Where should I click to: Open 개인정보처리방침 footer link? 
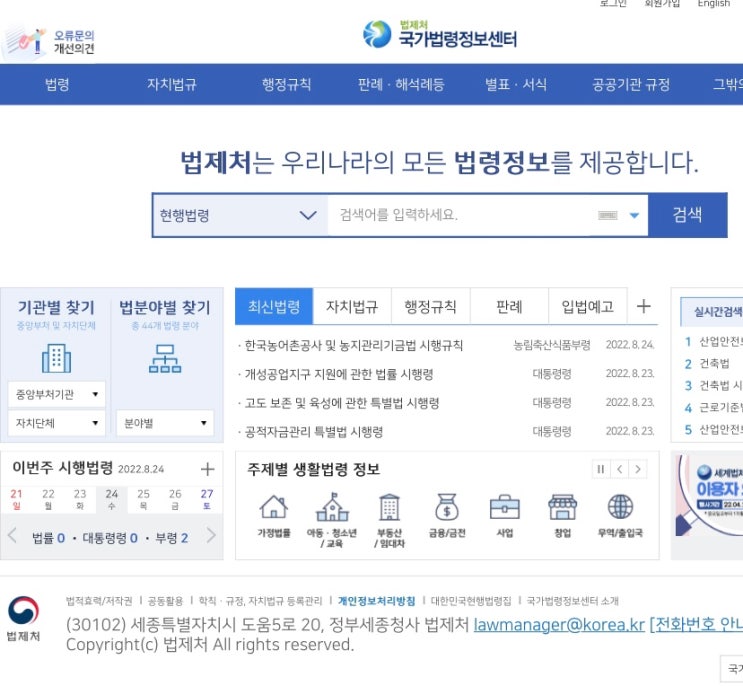click(376, 601)
